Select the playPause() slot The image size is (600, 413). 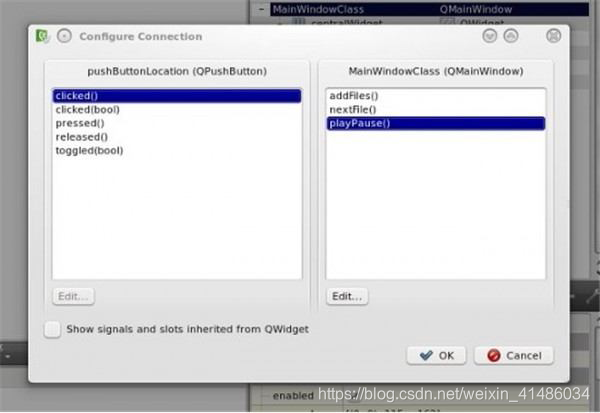(436, 123)
